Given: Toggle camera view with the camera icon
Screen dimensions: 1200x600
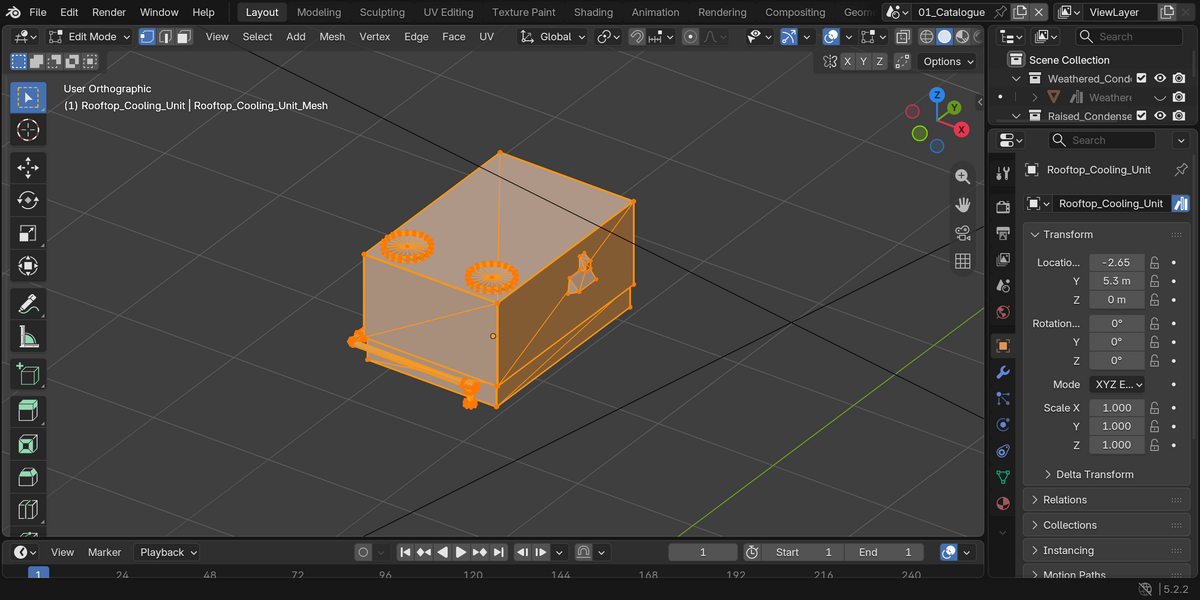Looking at the screenshot, I should click(x=962, y=233).
